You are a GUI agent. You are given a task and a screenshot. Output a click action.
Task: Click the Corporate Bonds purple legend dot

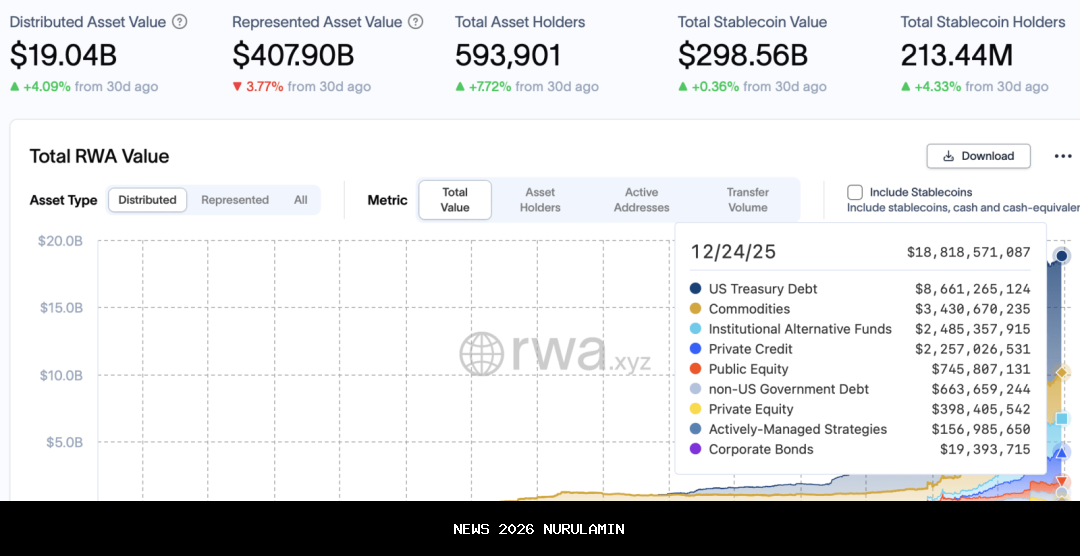tap(696, 449)
